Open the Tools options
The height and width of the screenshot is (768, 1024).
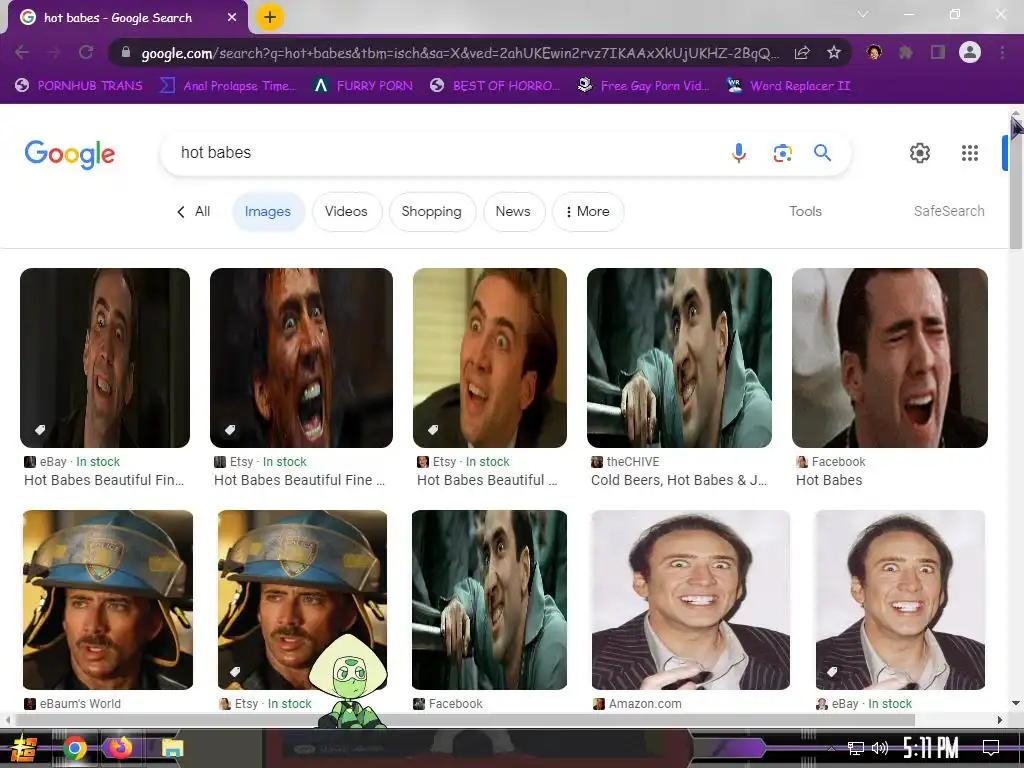(x=805, y=212)
